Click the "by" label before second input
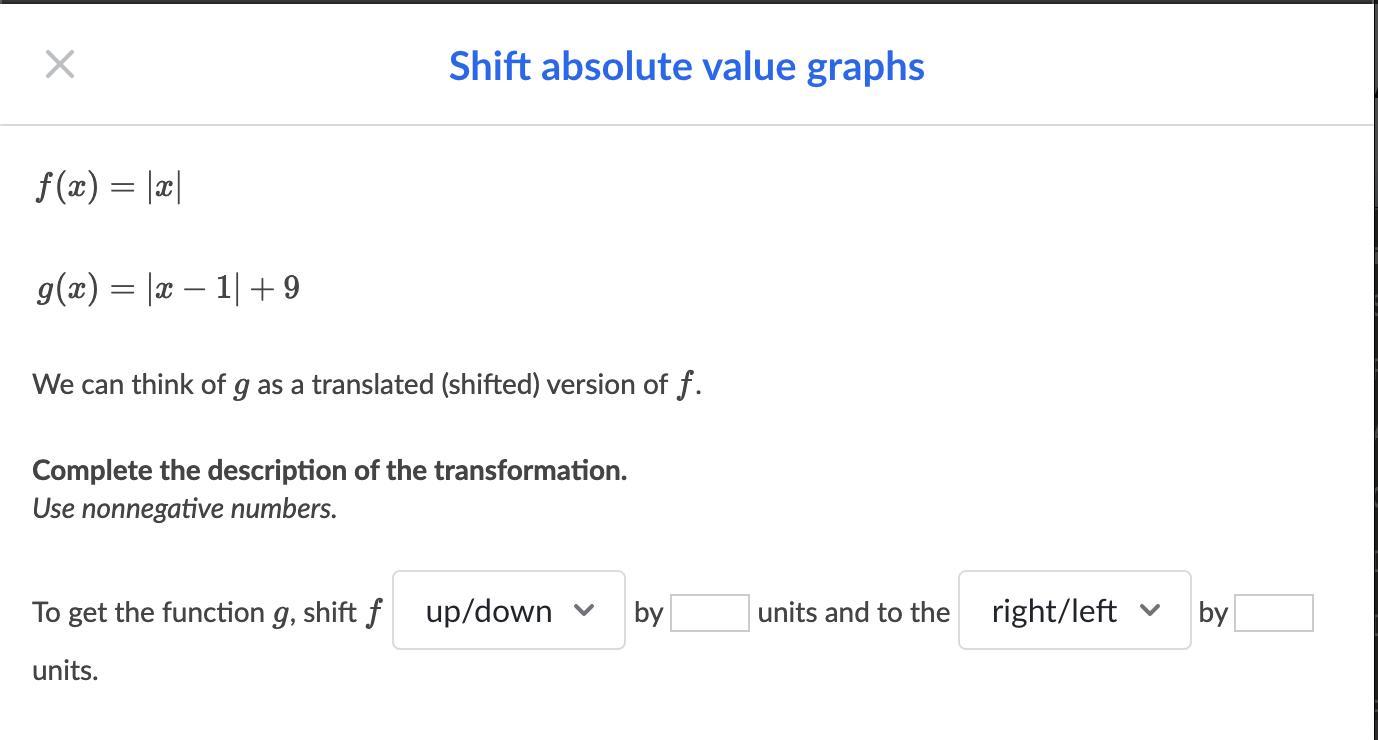Image resolution: width=1378 pixels, height=740 pixels. tap(1212, 612)
